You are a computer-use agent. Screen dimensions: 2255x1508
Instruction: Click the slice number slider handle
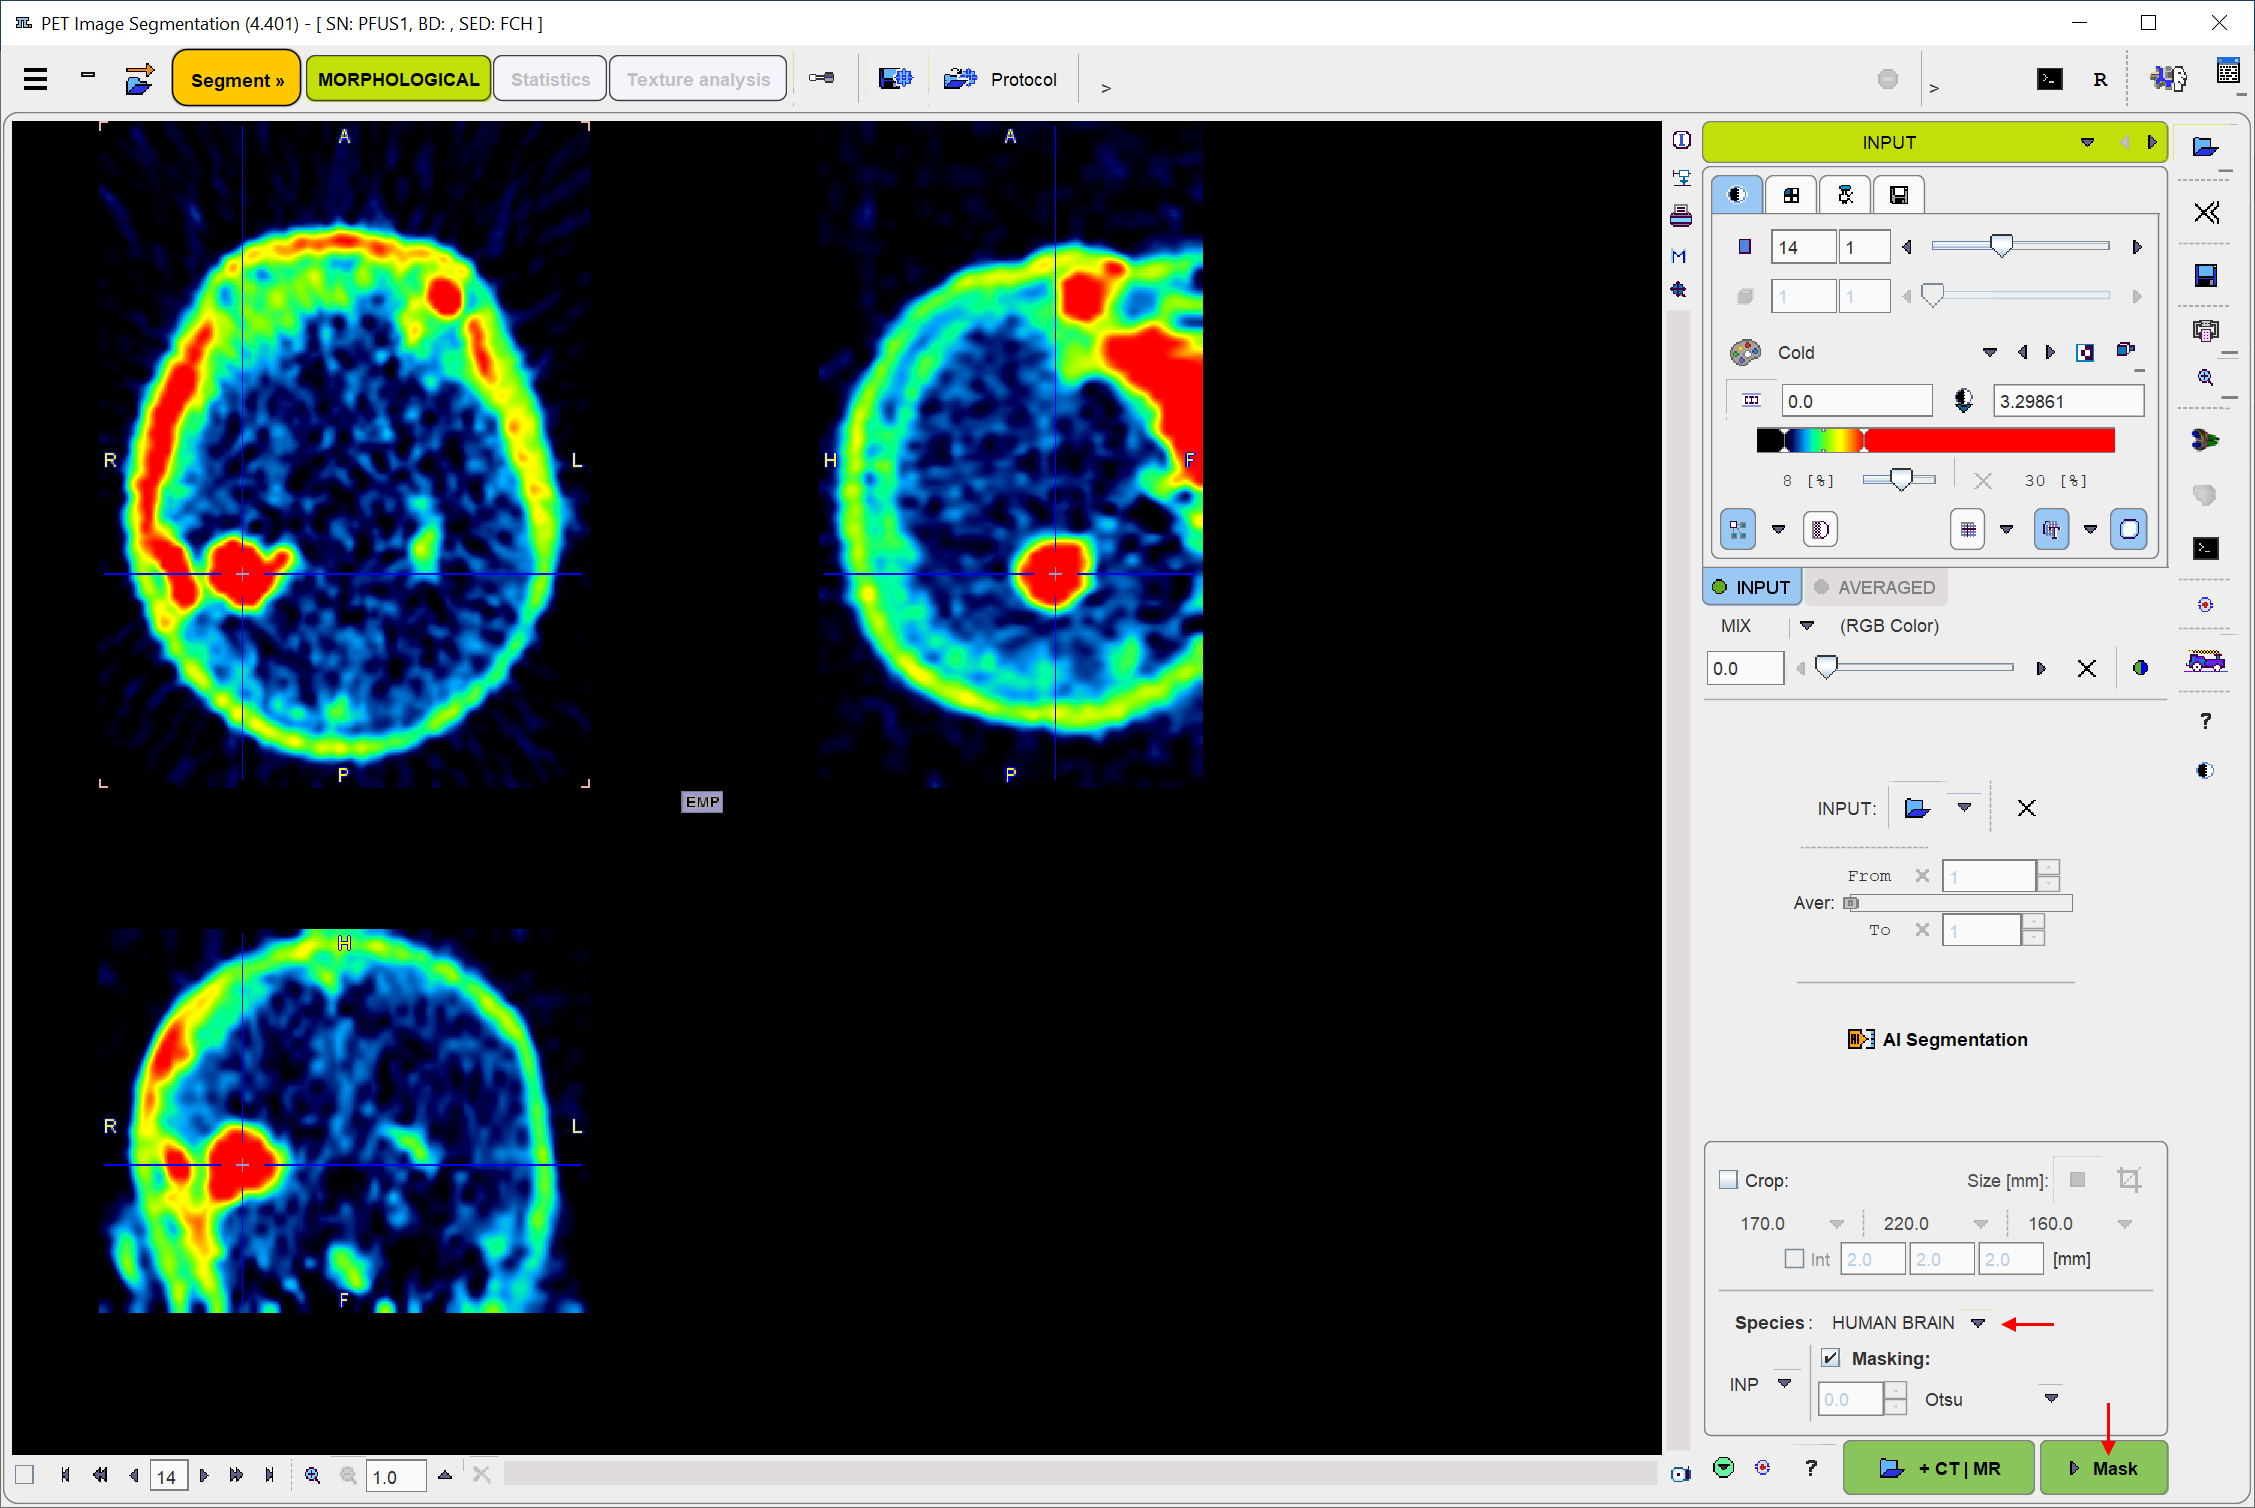tap(2000, 246)
